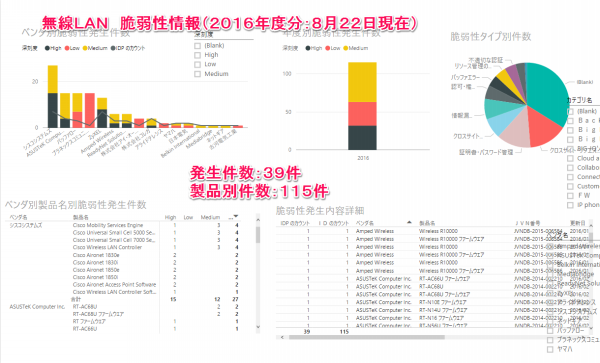Screen dimensions: 600x363
Task: Click the left arrow of the detail table horizontal scrollbar
Action: coord(282,337)
